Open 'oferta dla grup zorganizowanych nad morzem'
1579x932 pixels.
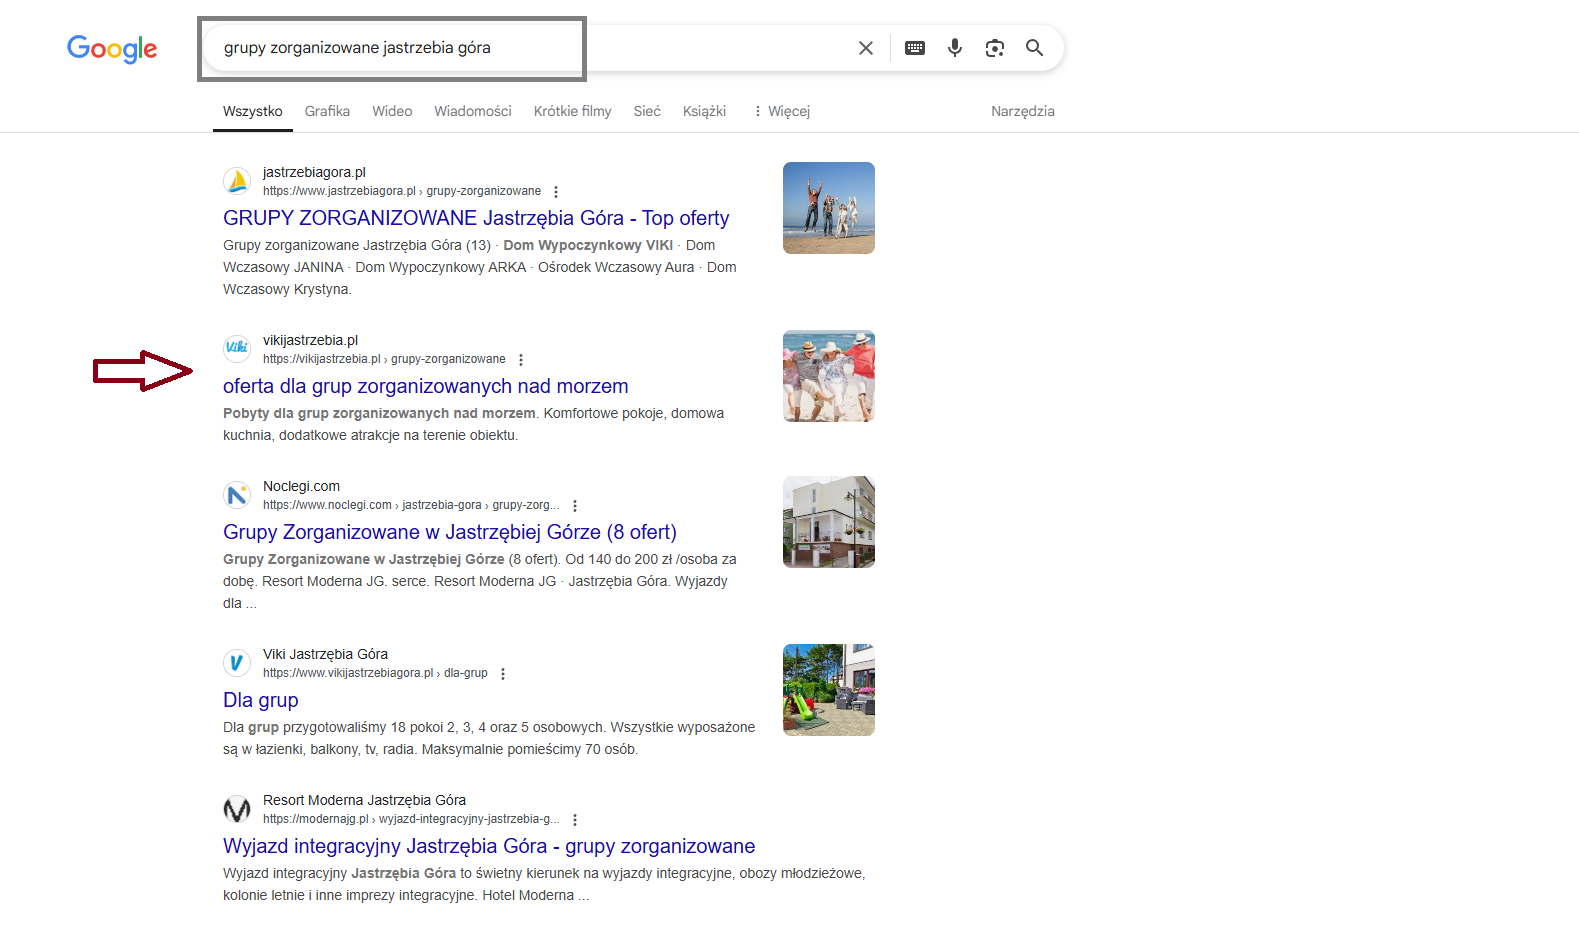pyautogui.click(x=426, y=386)
